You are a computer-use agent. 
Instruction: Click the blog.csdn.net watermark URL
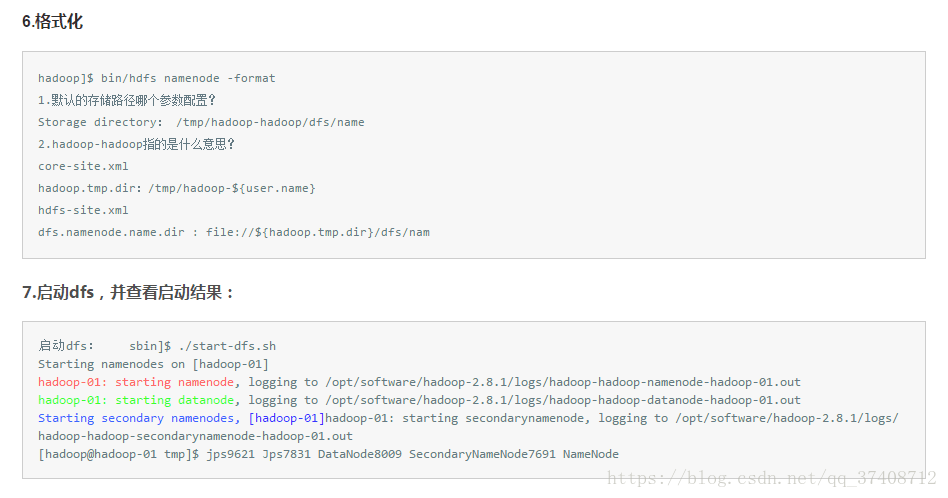click(771, 479)
